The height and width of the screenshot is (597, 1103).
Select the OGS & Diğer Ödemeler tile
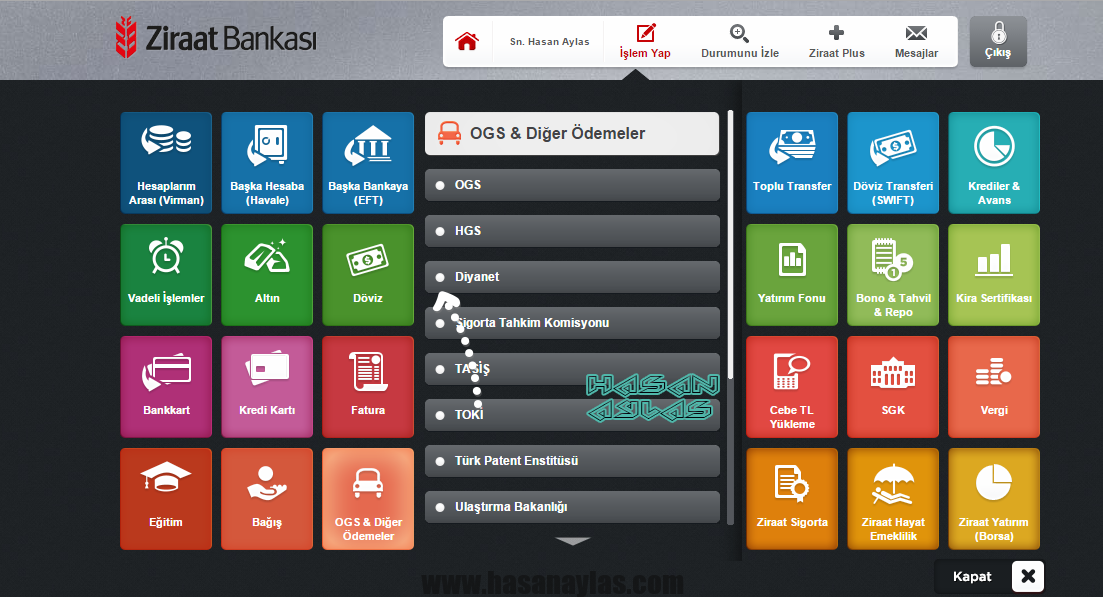[368, 498]
